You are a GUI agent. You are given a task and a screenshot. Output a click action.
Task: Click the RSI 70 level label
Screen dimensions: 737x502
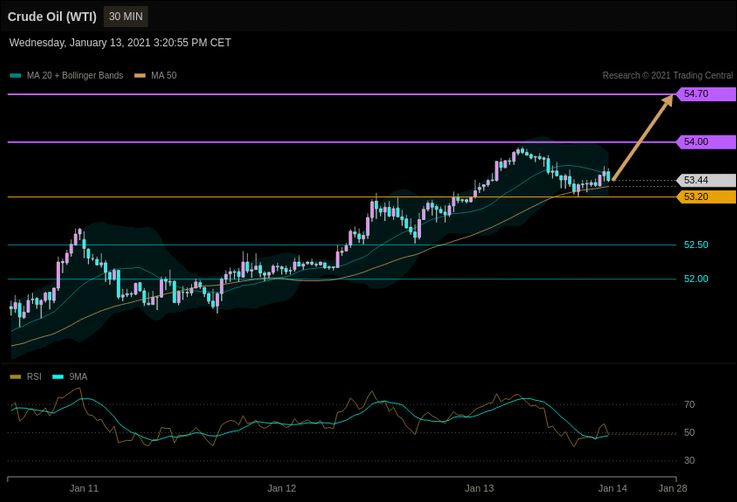(x=689, y=405)
